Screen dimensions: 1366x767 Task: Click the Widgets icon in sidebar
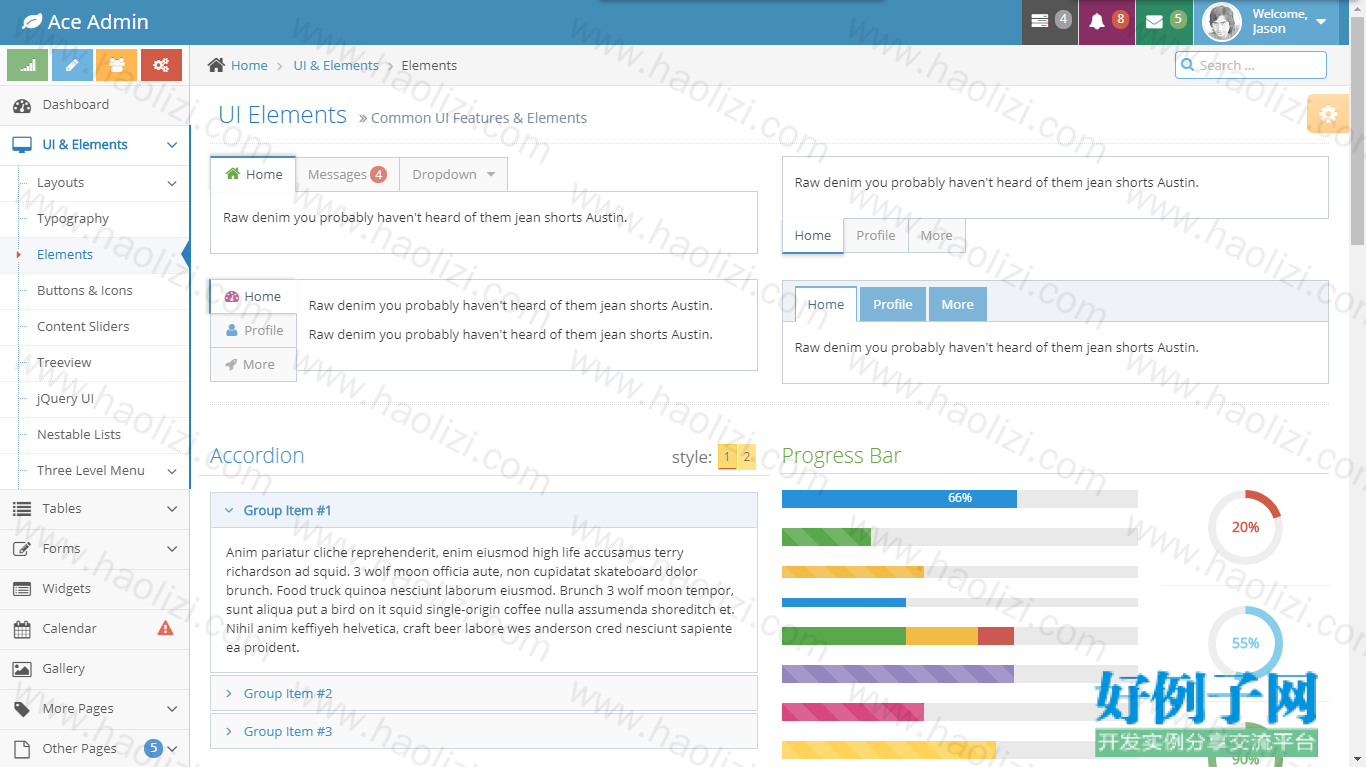22,589
